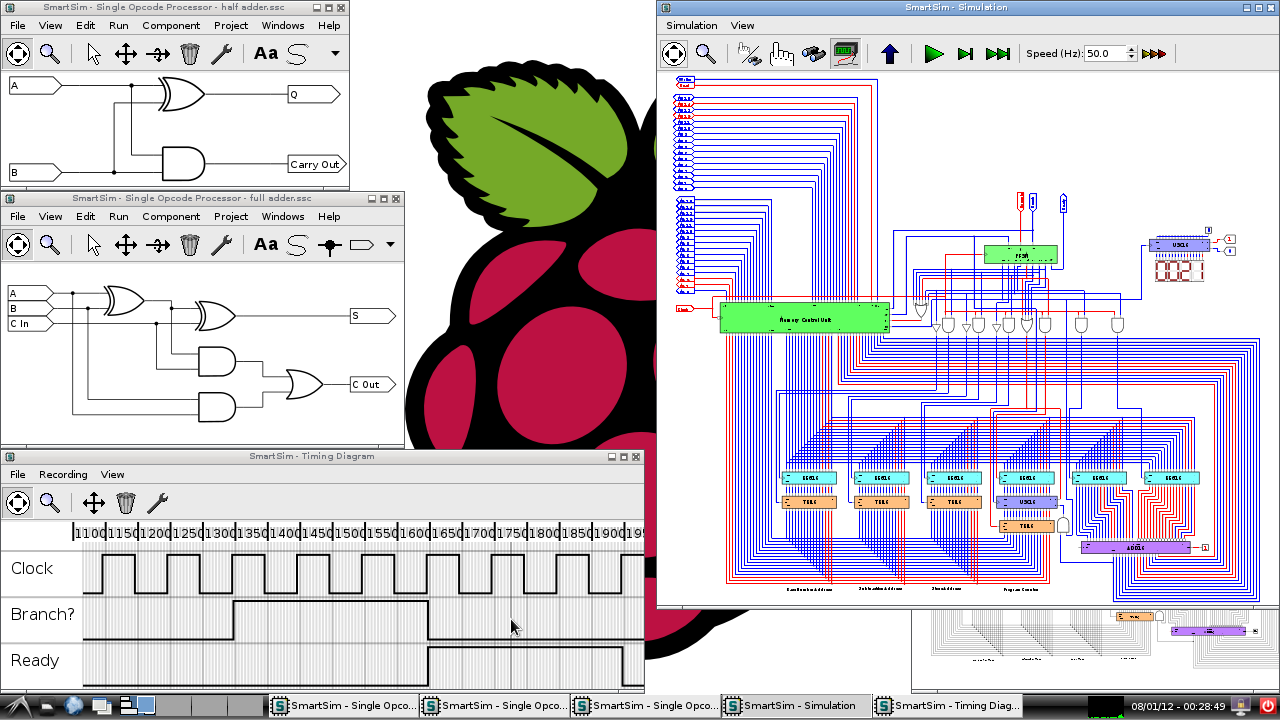The image size is (1280, 720).
Task: Click the double-arrow skip forward button
Action: click(998, 53)
